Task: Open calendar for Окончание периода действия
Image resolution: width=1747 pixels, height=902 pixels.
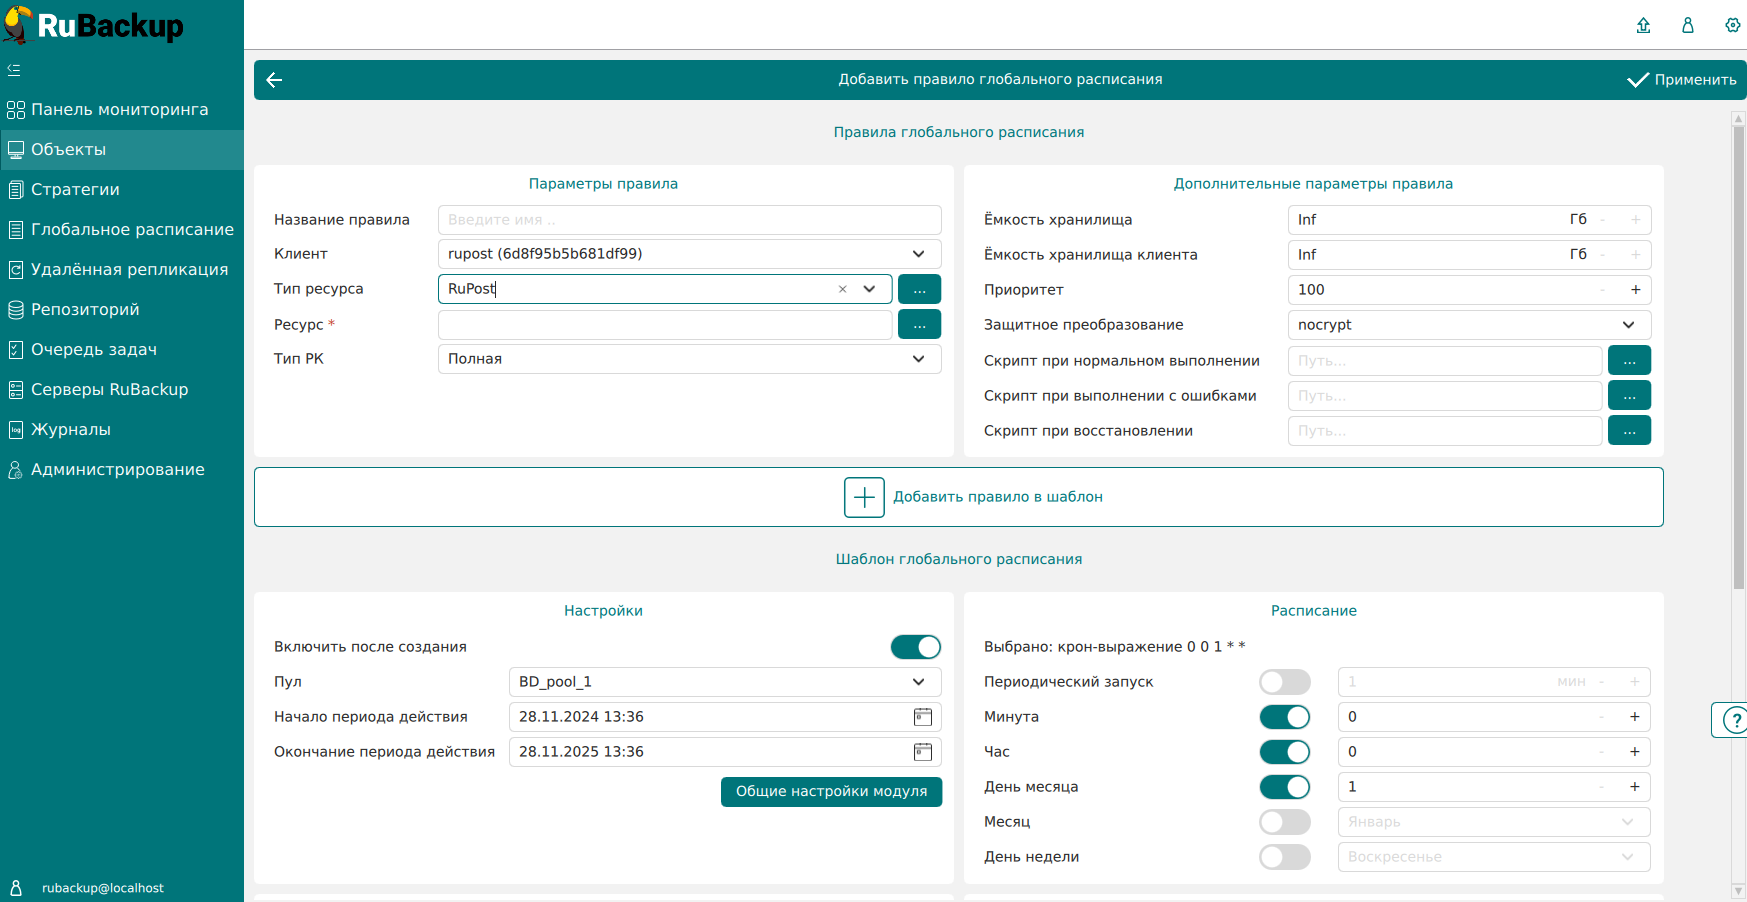Action: (923, 752)
